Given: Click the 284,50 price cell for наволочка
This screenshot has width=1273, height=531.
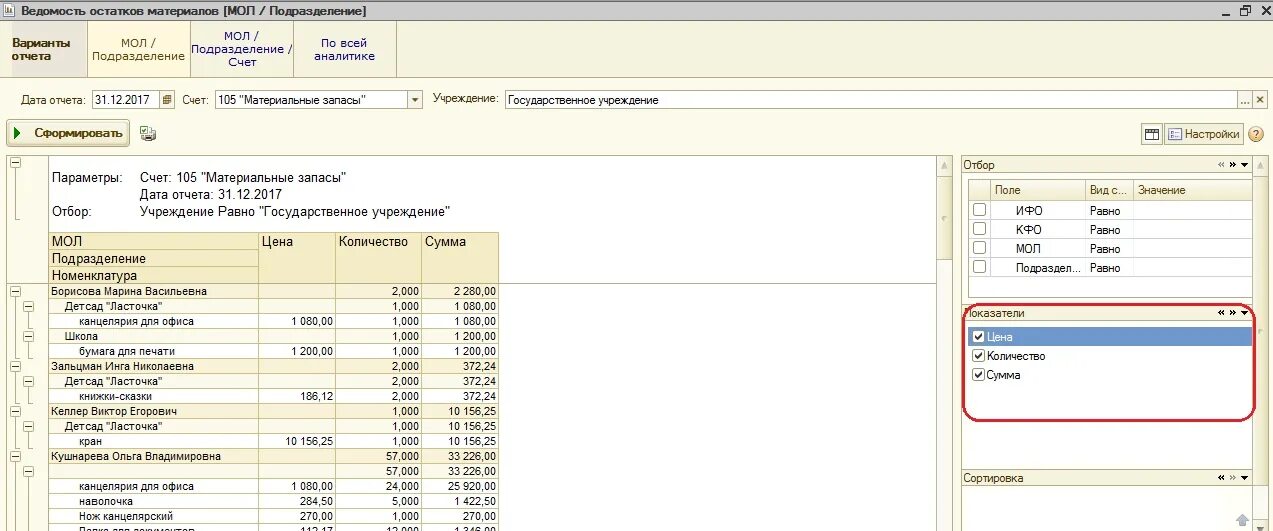Looking at the screenshot, I should 297,501.
